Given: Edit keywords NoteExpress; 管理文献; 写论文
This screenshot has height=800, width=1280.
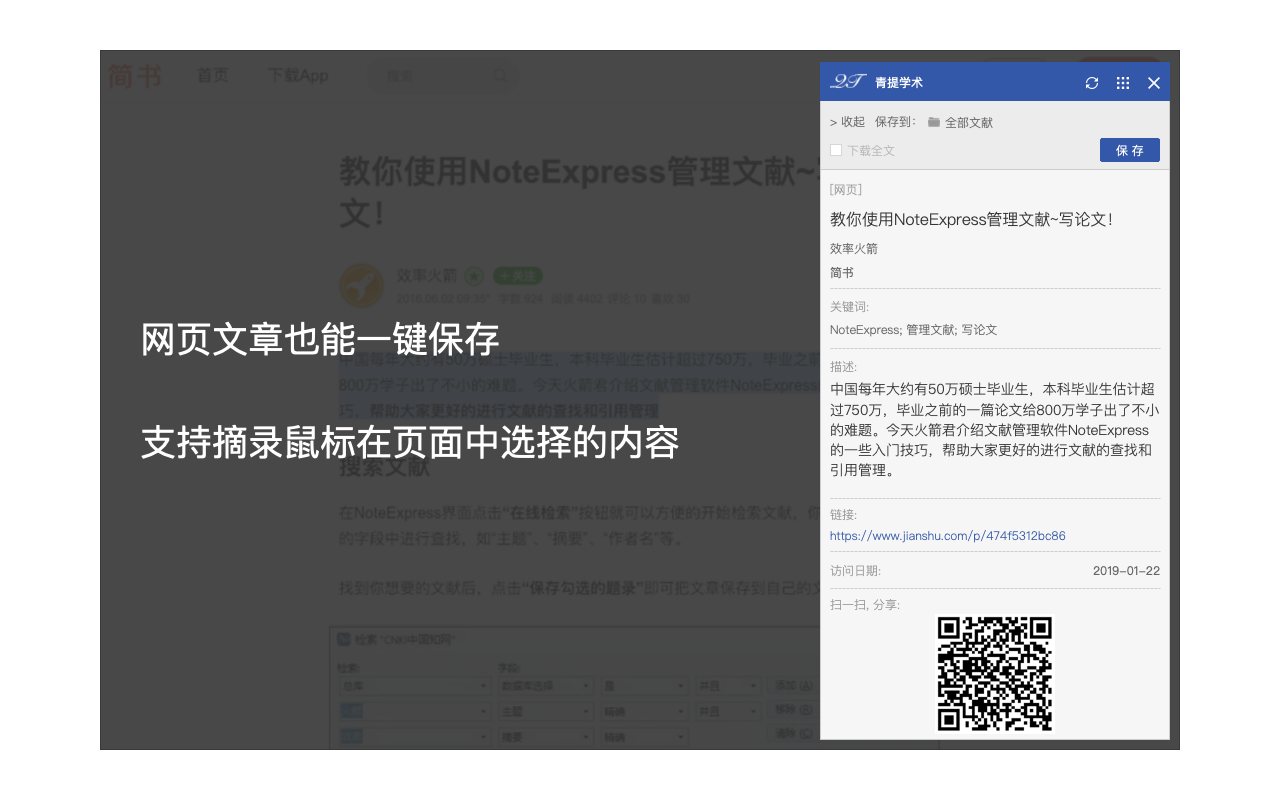Looking at the screenshot, I should click(913, 329).
